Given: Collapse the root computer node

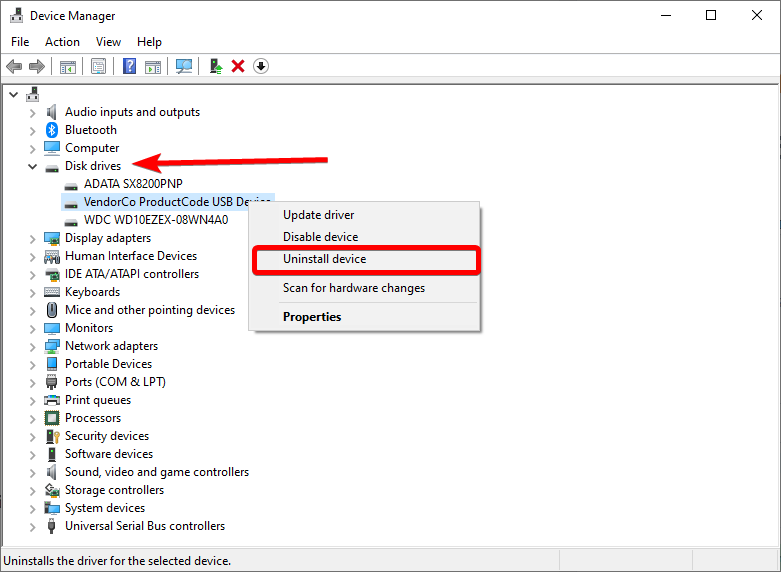Looking at the screenshot, I should coord(13,94).
